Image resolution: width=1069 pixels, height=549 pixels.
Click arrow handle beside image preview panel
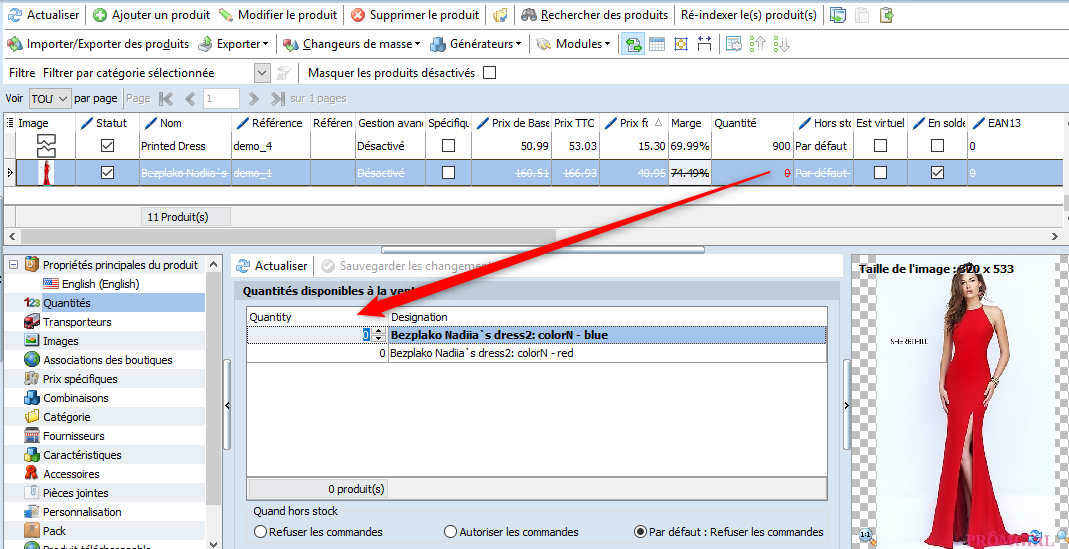click(x=847, y=405)
